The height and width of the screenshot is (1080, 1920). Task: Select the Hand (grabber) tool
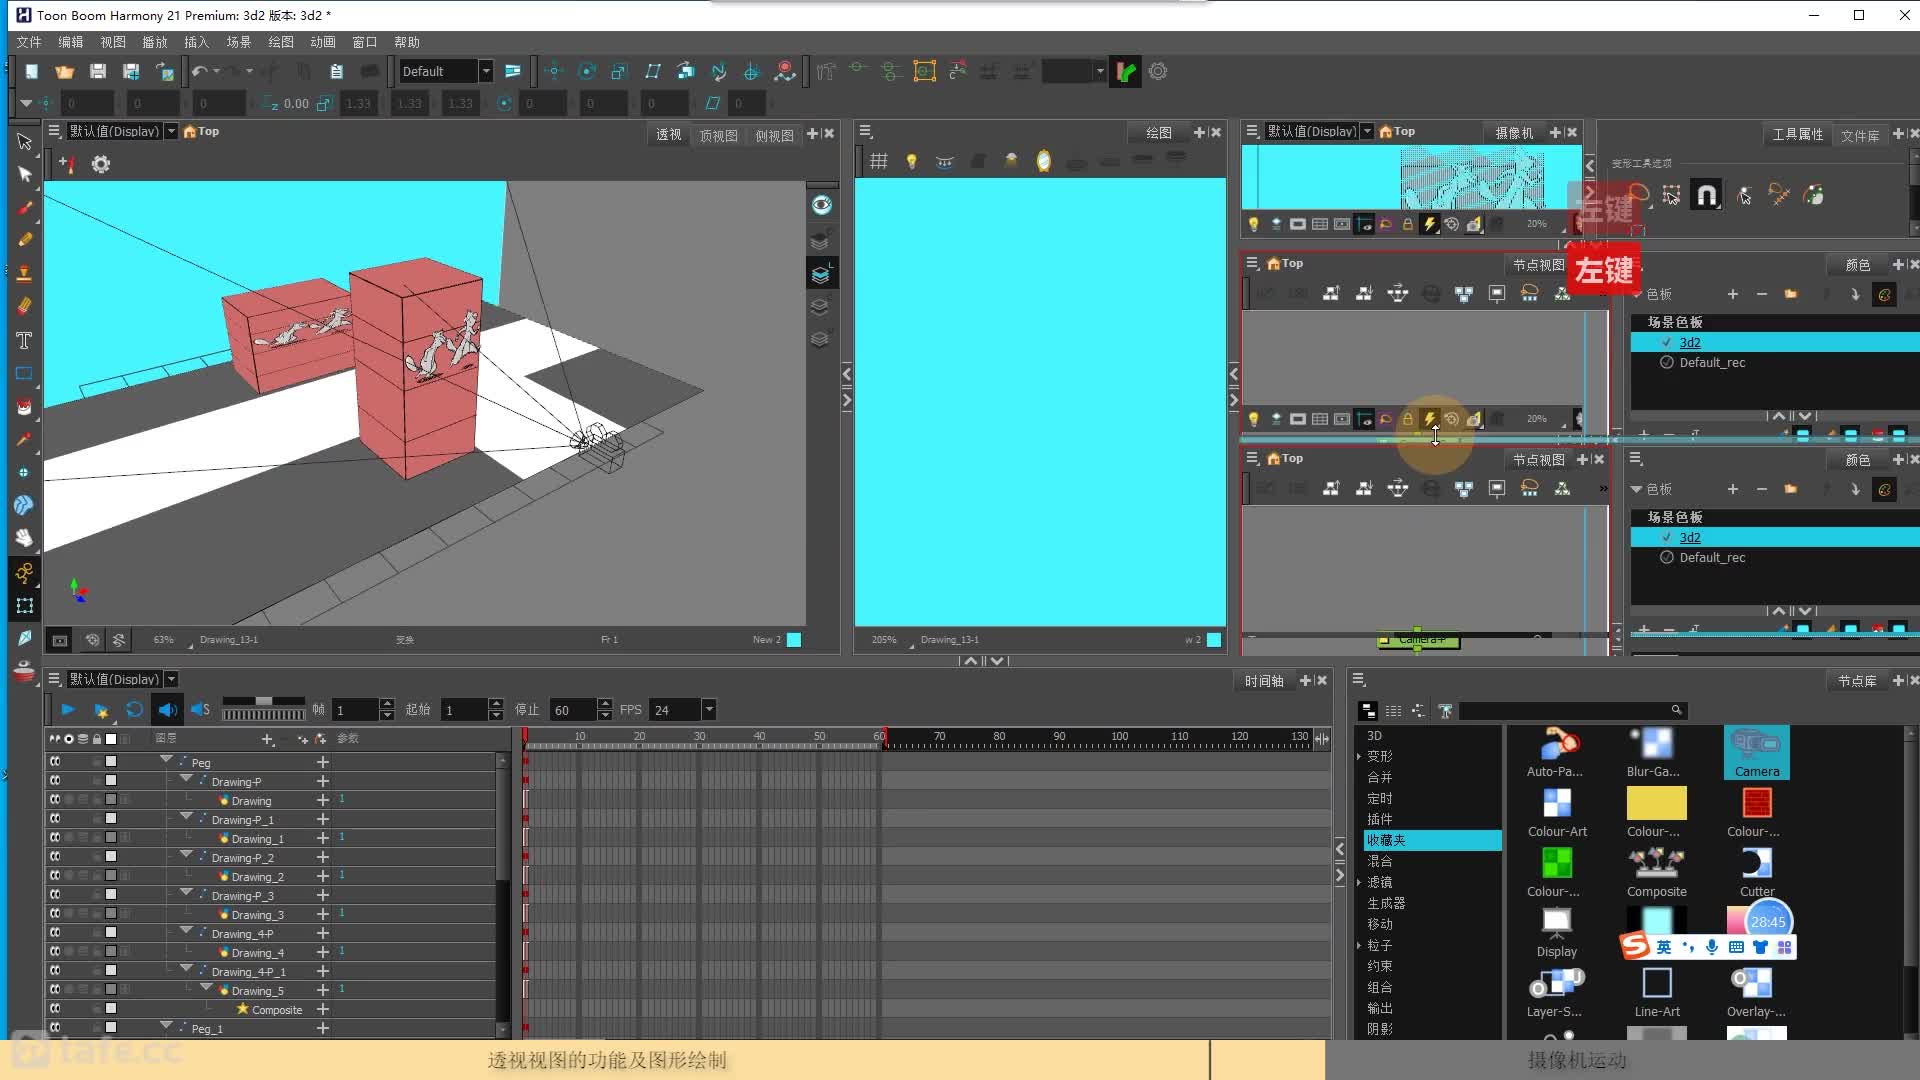pyautogui.click(x=24, y=538)
